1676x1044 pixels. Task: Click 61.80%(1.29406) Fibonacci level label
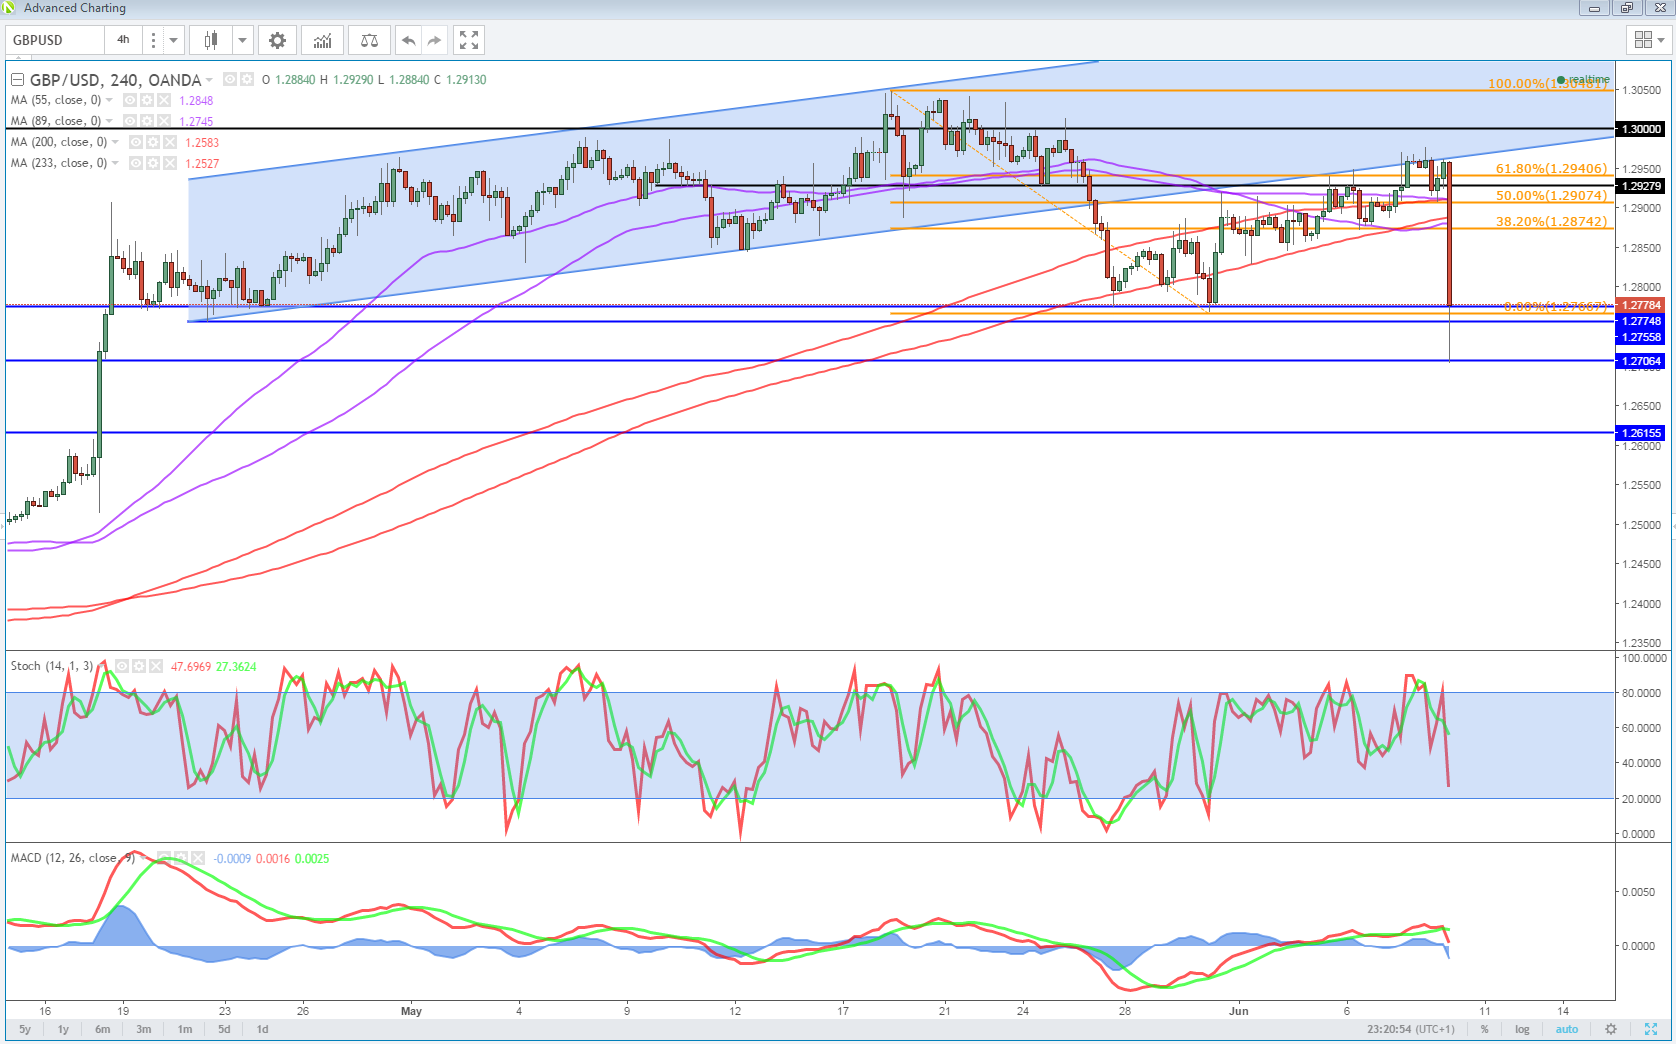[1551, 169]
